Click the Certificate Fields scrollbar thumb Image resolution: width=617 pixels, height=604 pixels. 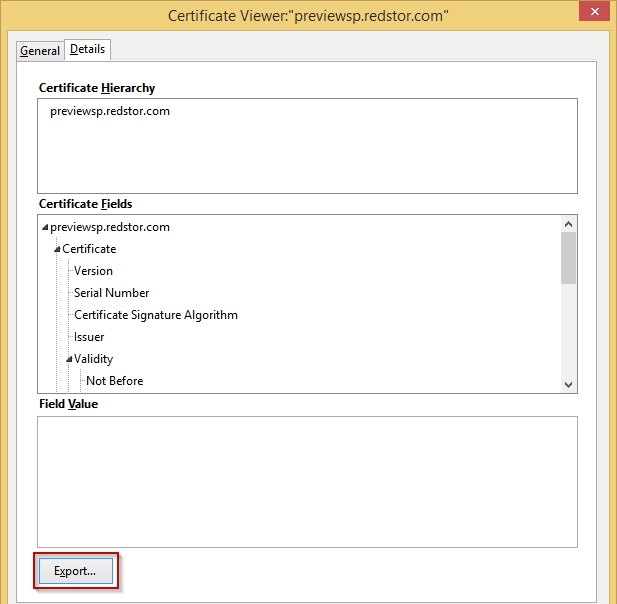pyautogui.click(x=568, y=258)
